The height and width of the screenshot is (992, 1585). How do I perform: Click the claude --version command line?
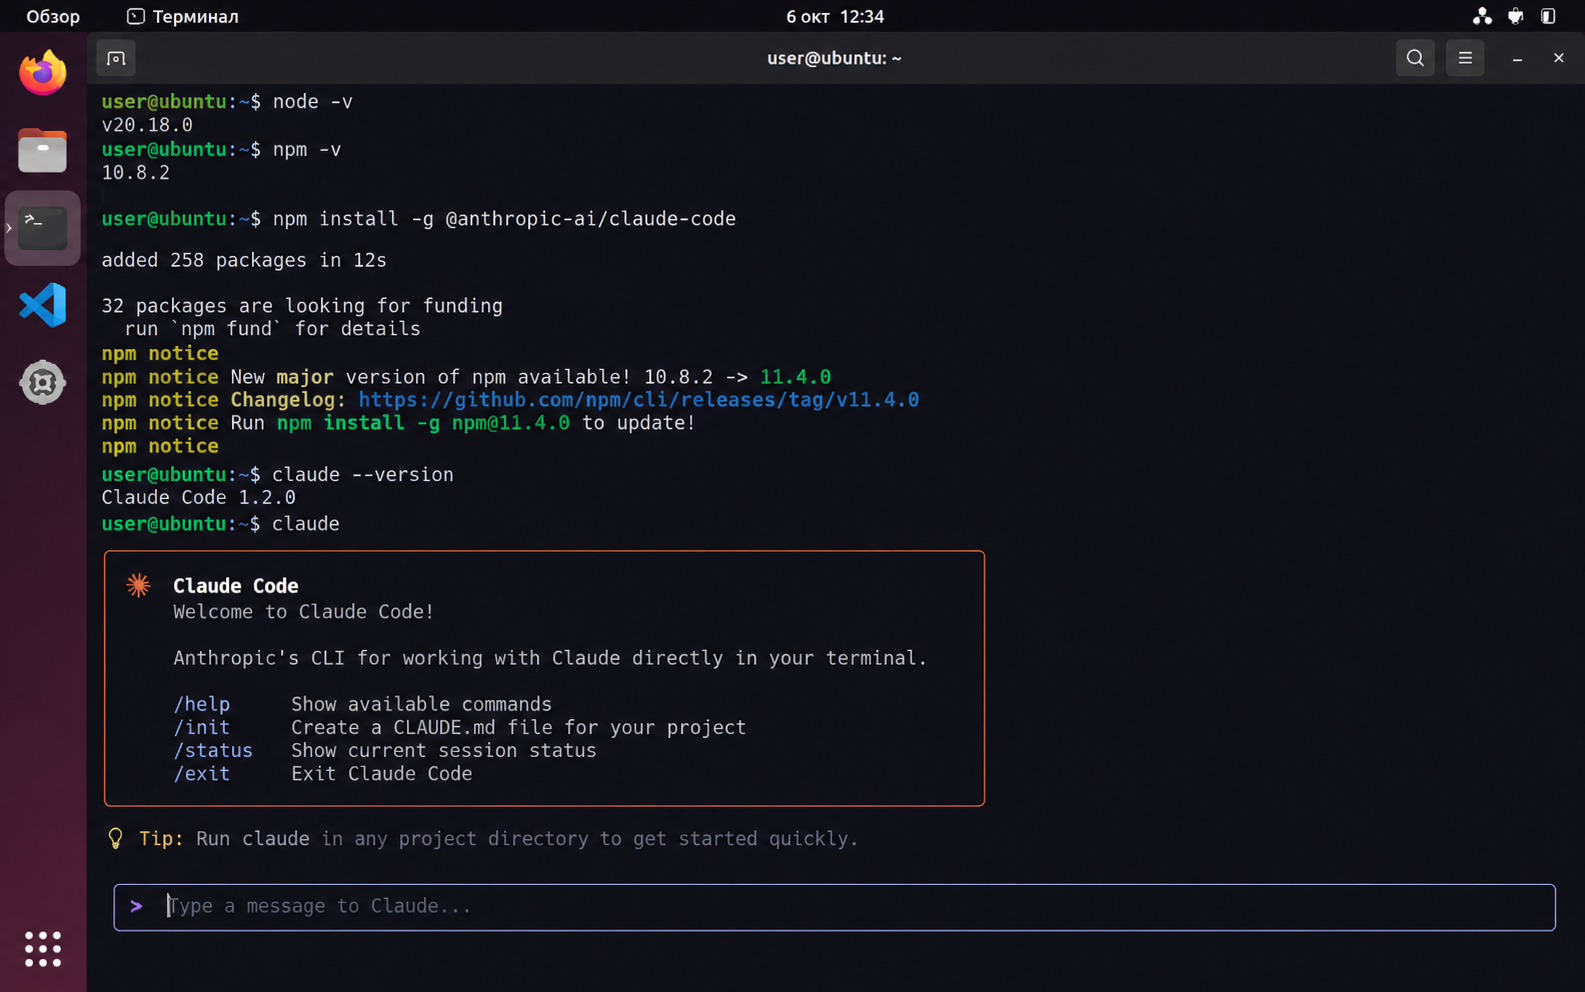pos(277,474)
